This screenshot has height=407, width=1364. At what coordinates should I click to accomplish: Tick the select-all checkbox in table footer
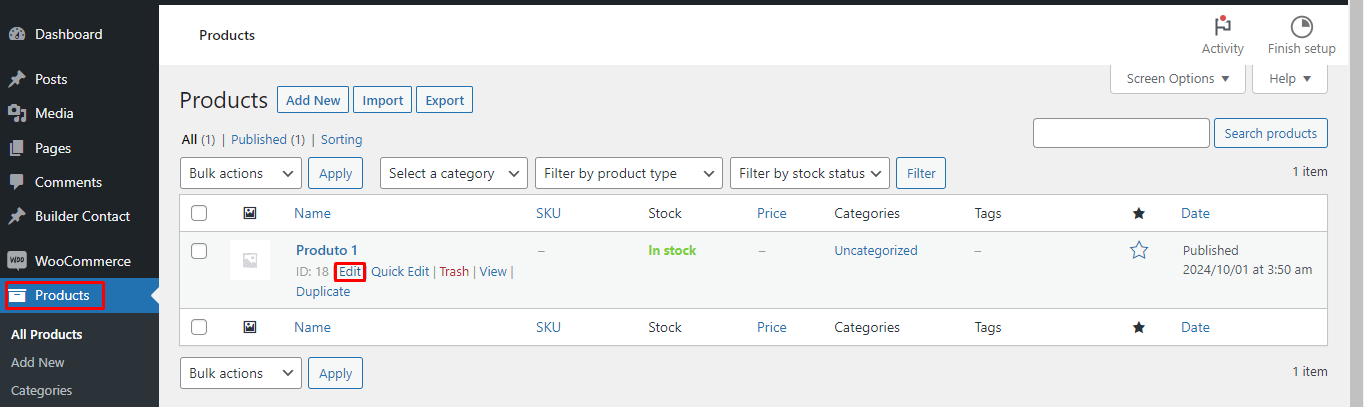pyautogui.click(x=199, y=327)
